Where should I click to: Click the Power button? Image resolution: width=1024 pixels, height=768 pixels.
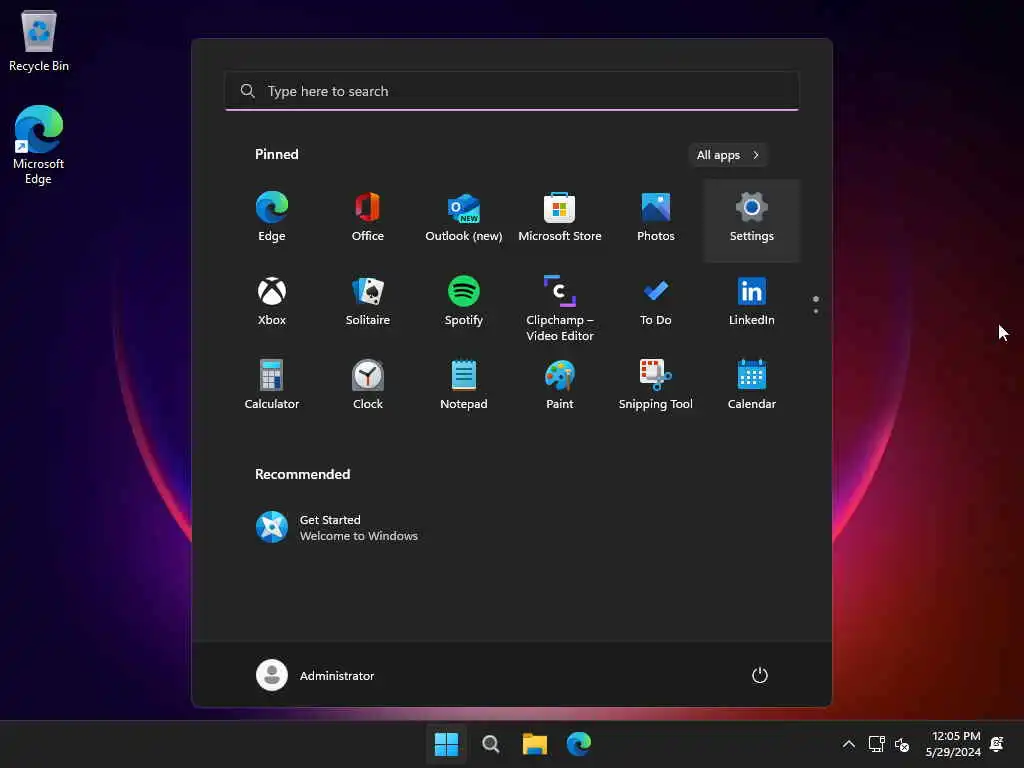pyautogui.click(x=760, y=675)
